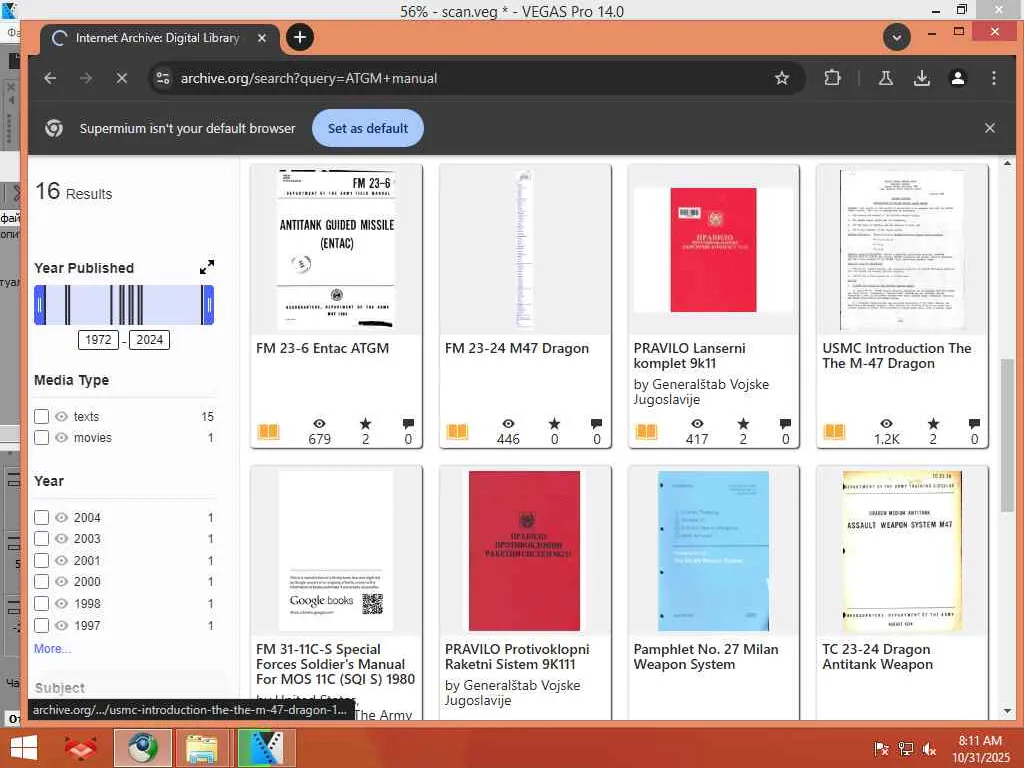Check the movies media type checkbox
Image resolution: width=1024 pixels, height=768 pixels.
[41, 438]
